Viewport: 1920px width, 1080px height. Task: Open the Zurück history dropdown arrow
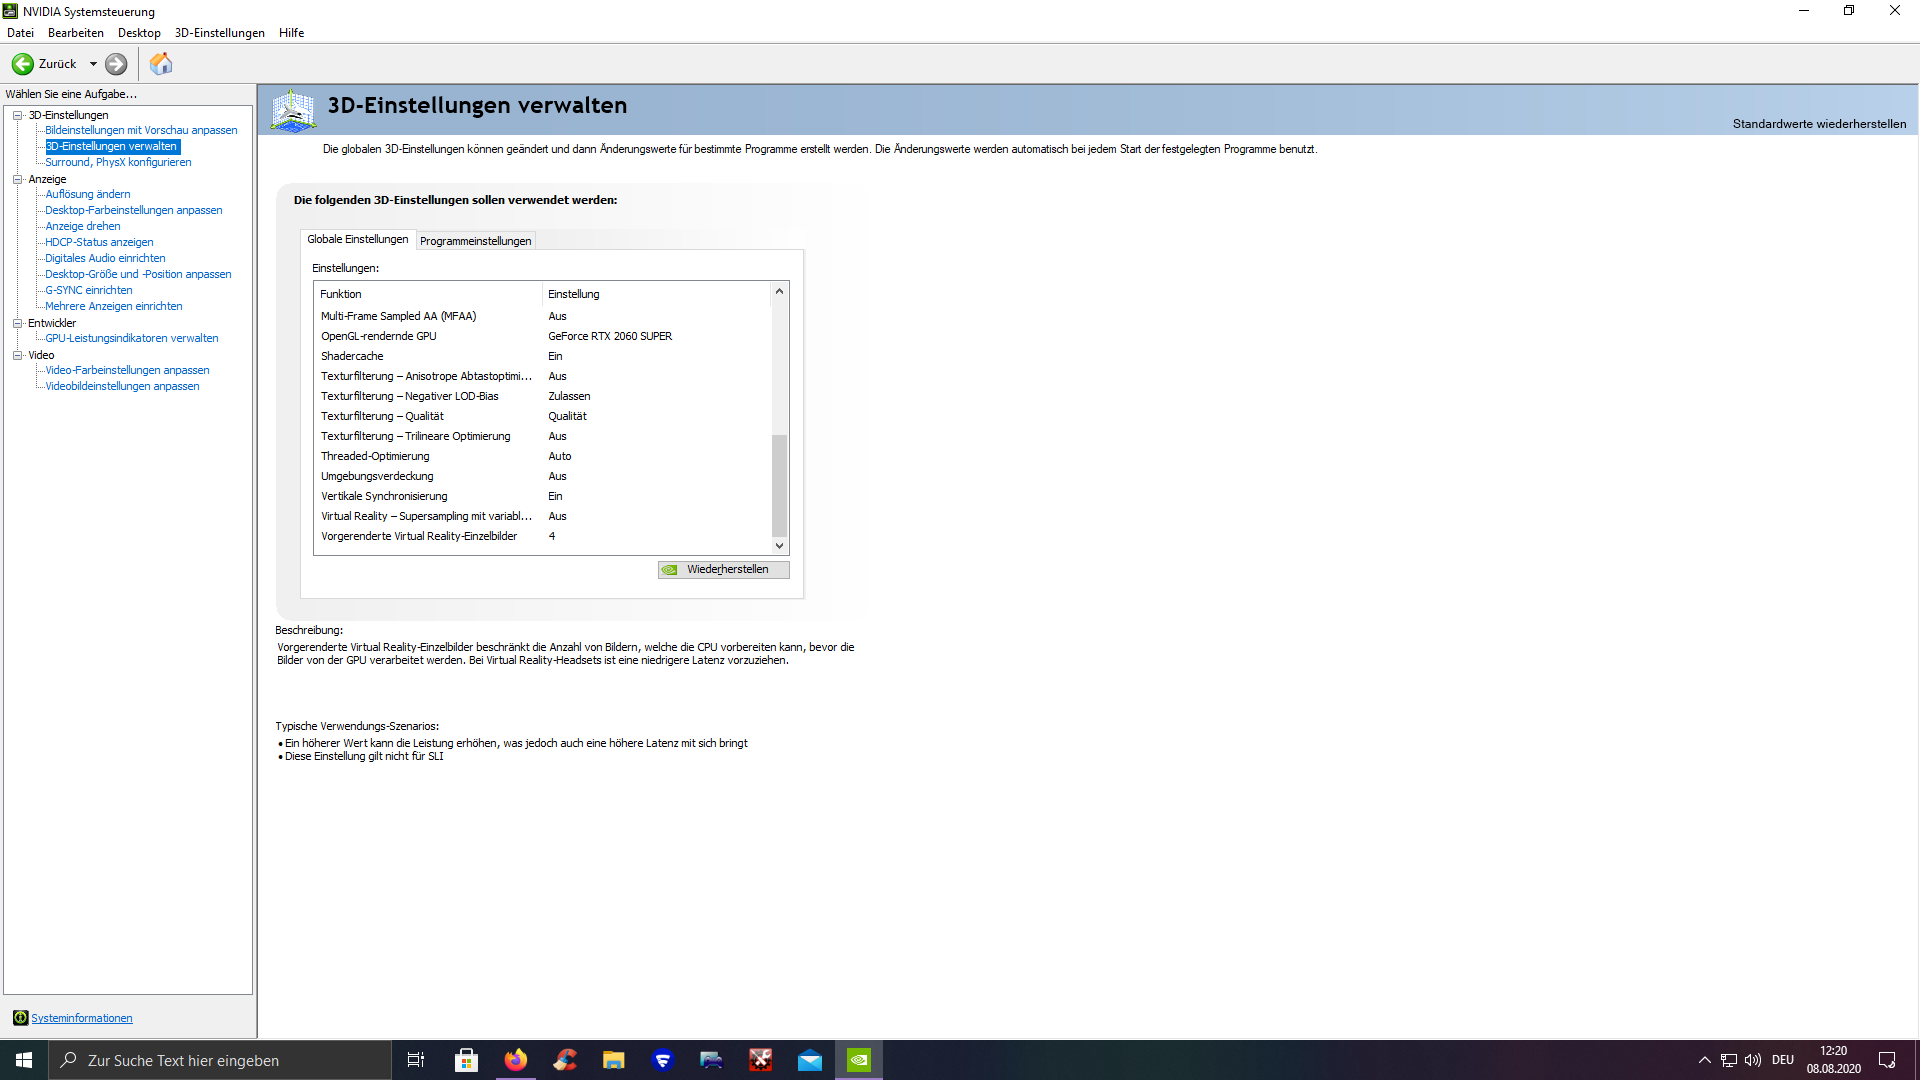coord(93,64)
